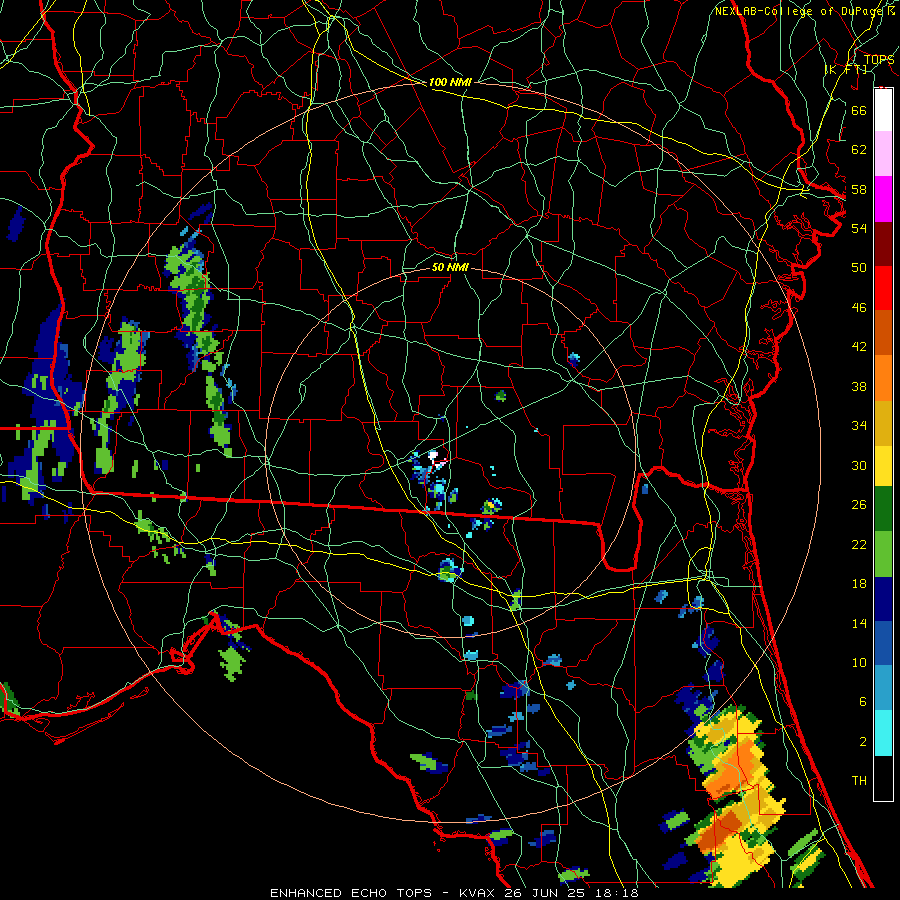Click the 46 scale label

(x=859, y=307)
